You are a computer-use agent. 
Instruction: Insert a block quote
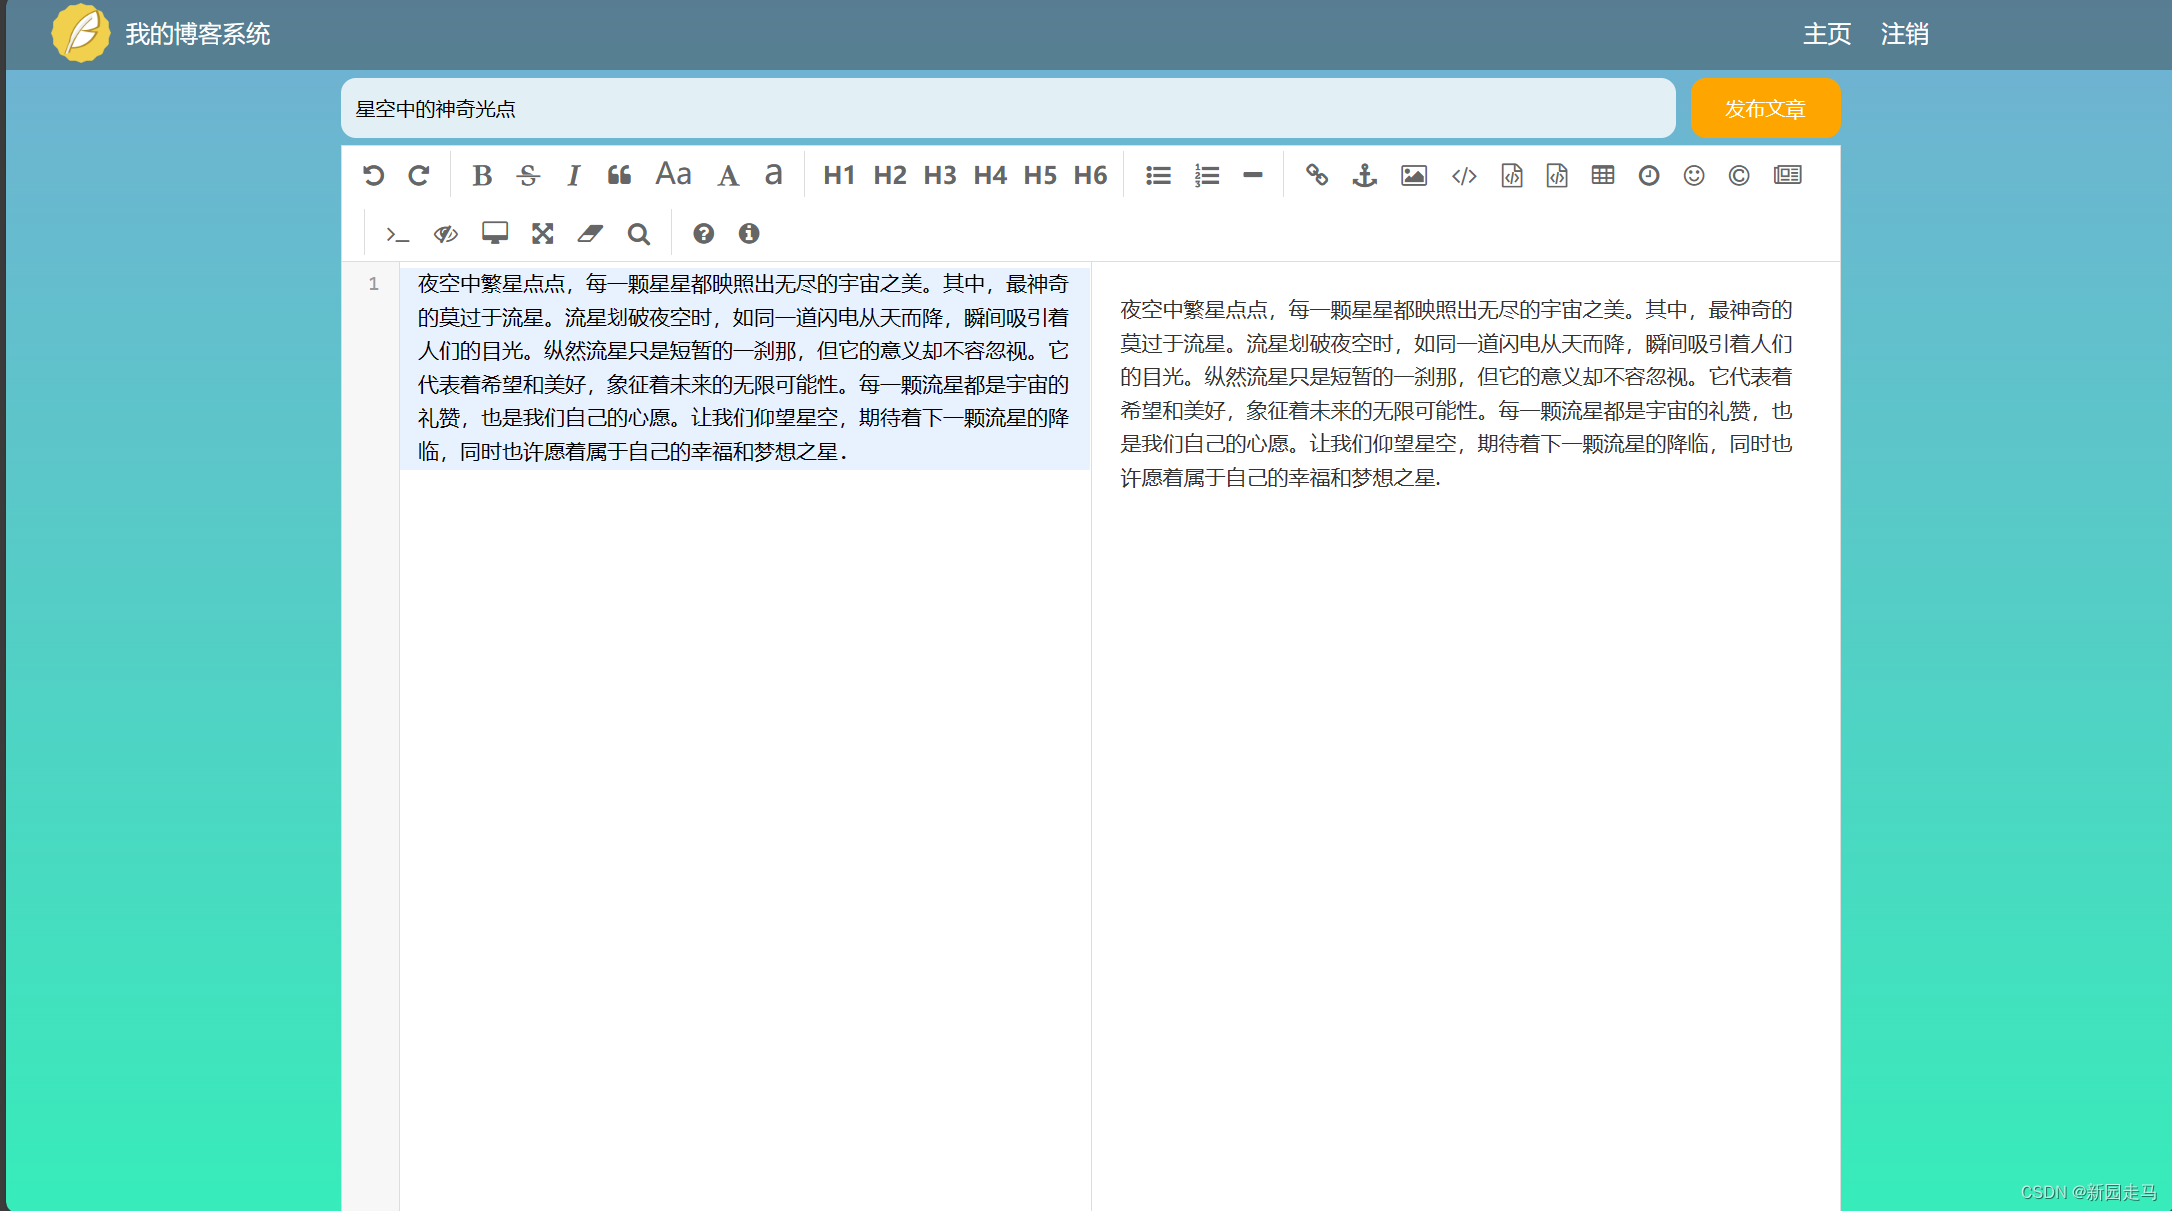pyautogui.click(x=619, y=176)
